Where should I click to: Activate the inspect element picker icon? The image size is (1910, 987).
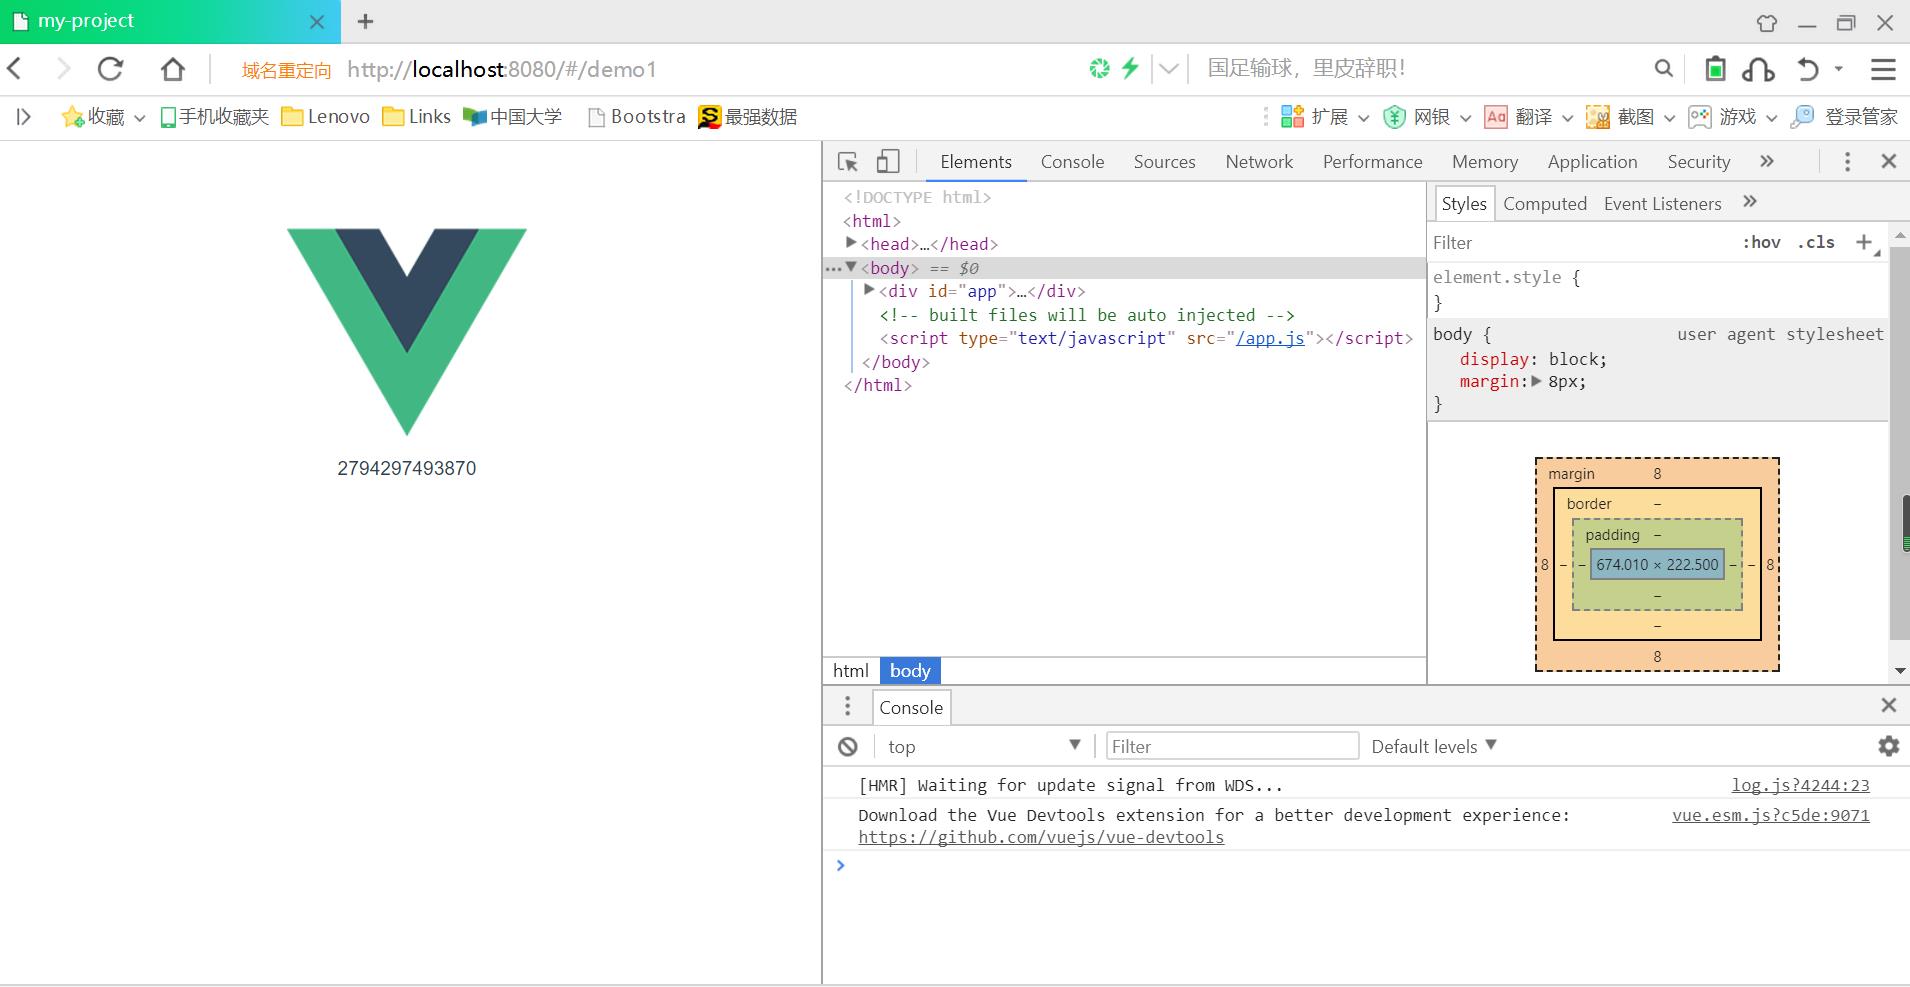tap(848, 162)
